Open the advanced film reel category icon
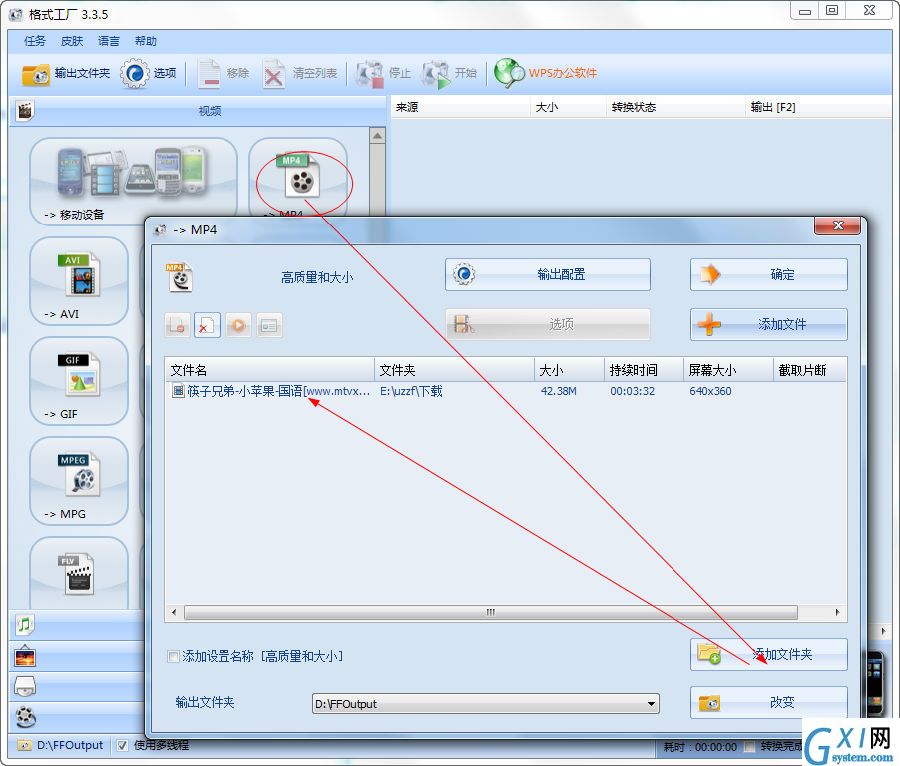Screen dimensions: 900x766 [x=25, y=717]
